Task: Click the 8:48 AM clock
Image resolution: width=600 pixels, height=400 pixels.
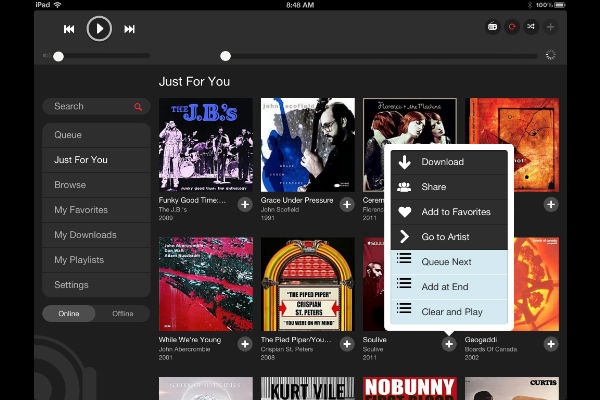Action: pos(300,5)
